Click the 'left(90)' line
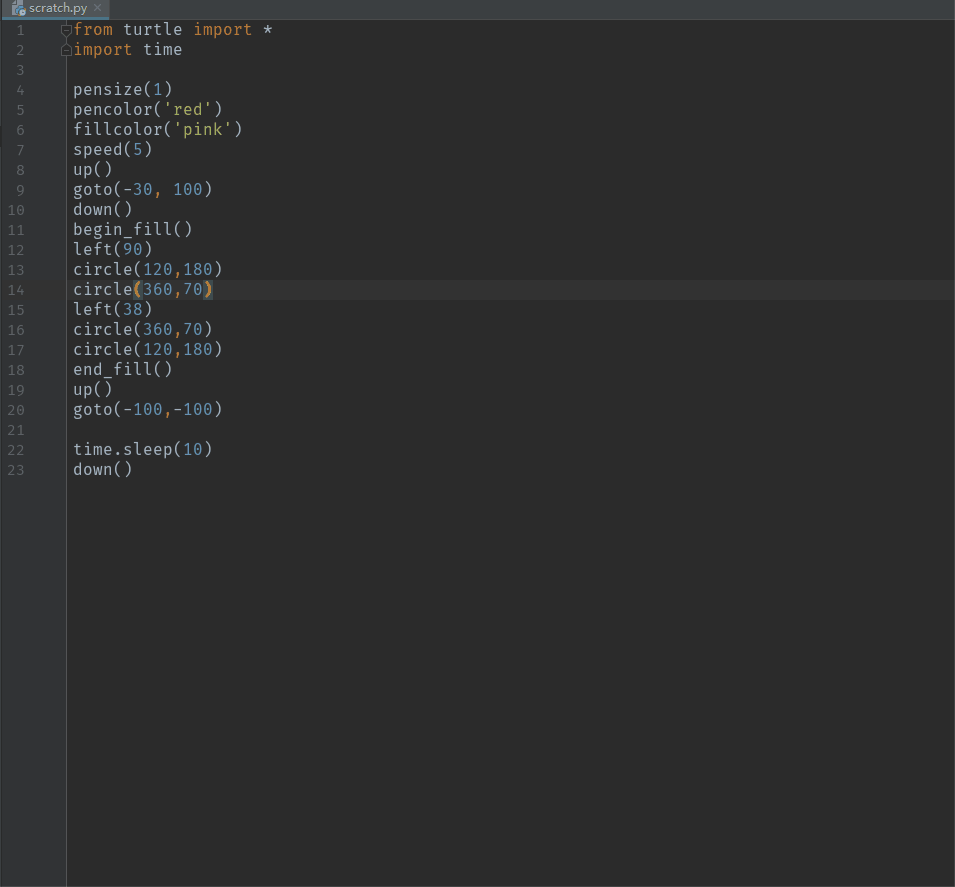Image resolution: width=955 pixels, height=887 pixels. point(113,249)
